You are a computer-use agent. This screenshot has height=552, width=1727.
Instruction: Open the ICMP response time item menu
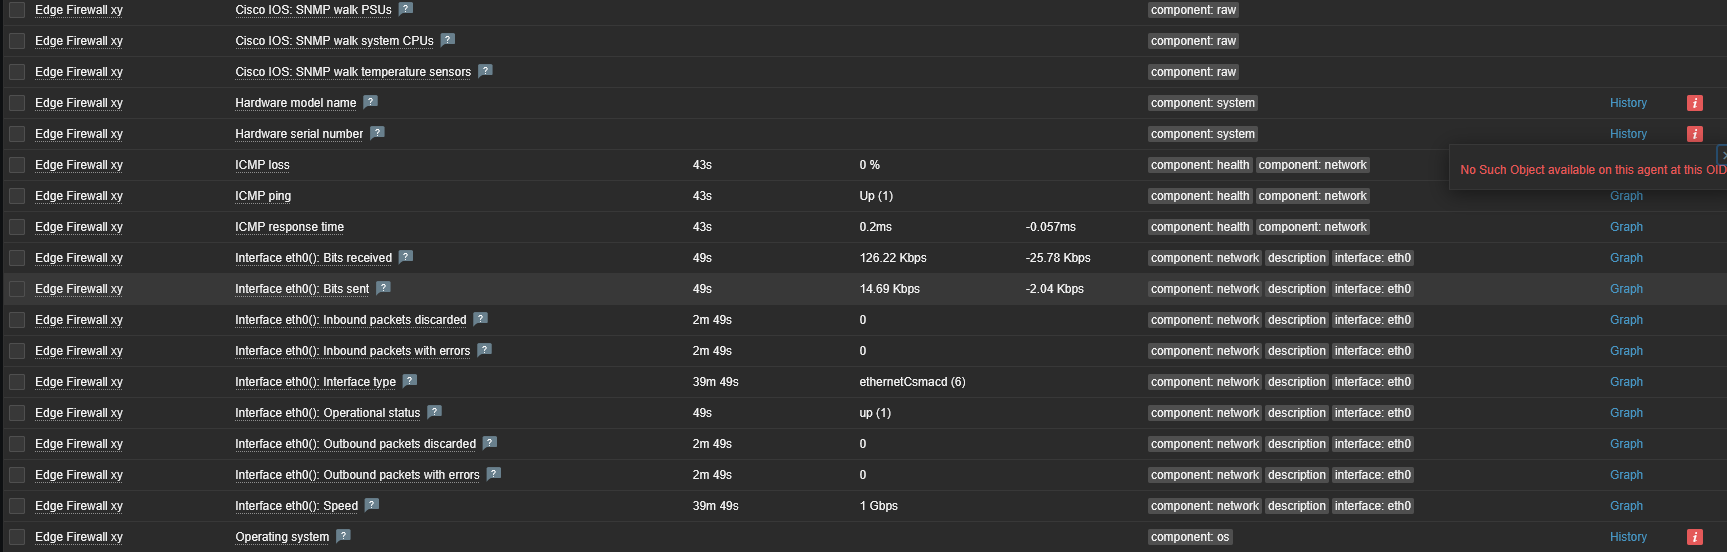point(289,227)
